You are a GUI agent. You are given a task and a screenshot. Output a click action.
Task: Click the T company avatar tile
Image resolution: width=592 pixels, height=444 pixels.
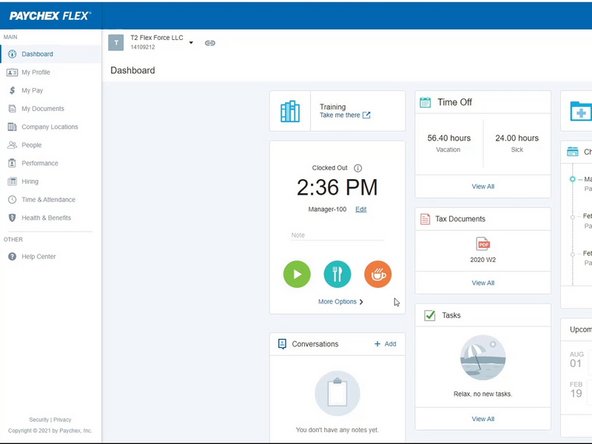point(116,43)
